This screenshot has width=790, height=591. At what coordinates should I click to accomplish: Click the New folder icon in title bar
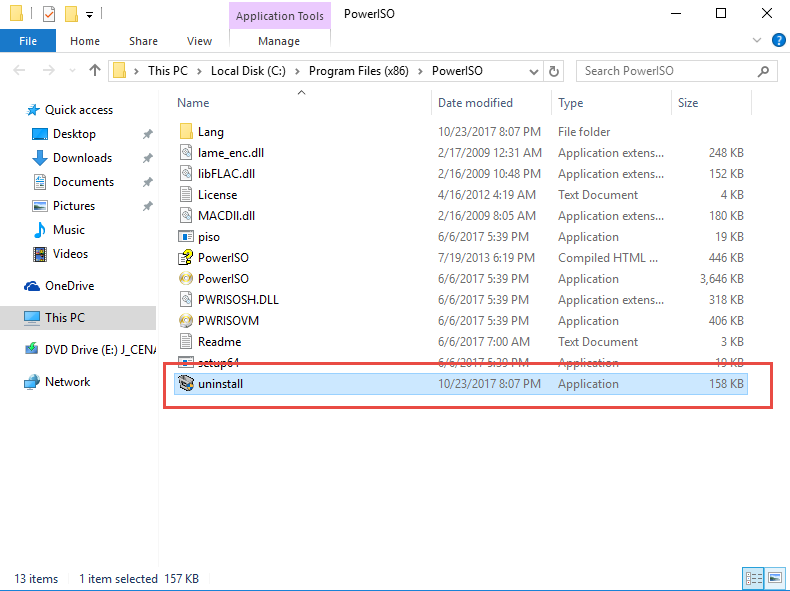click(72, 14)
